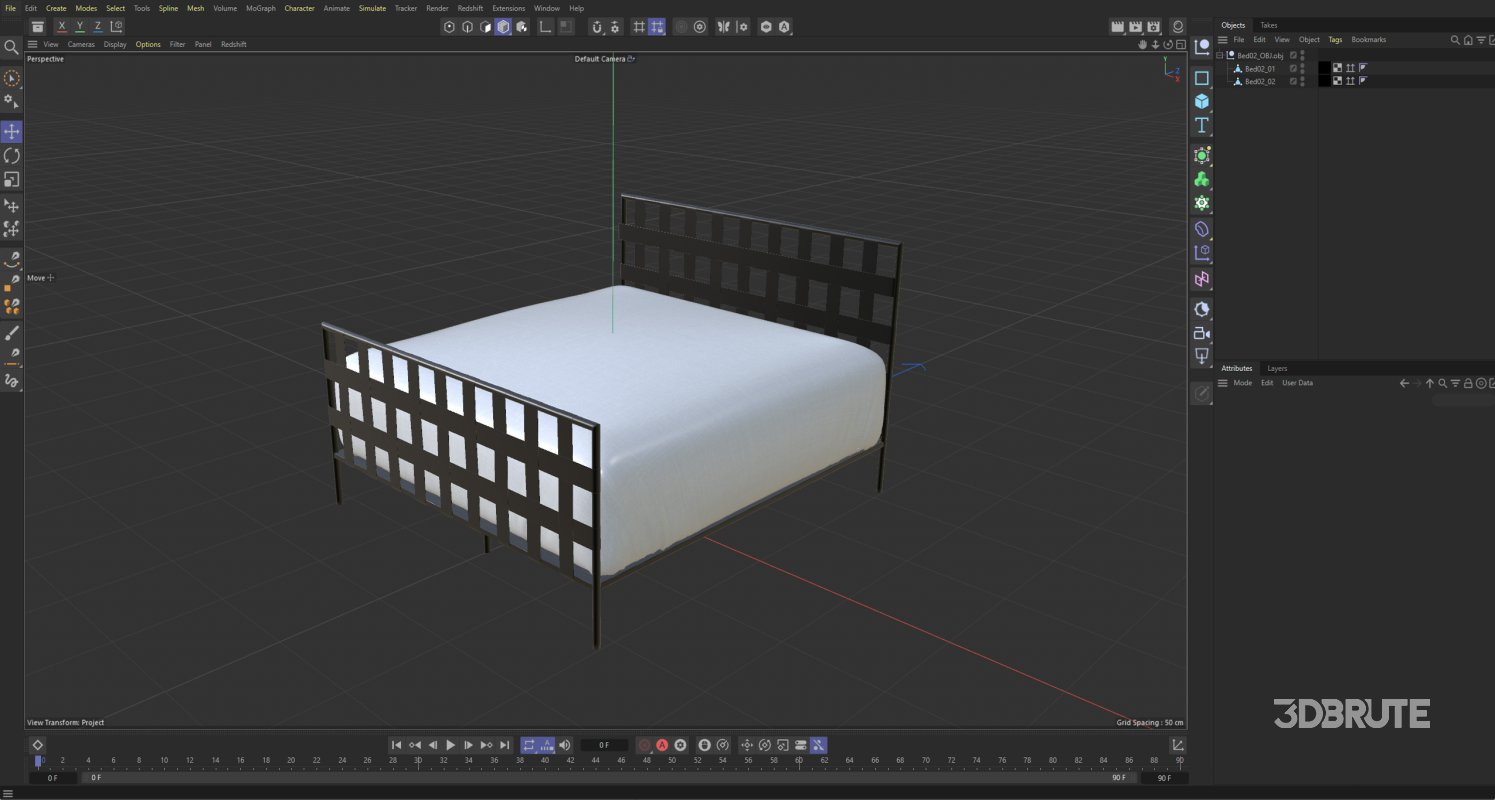Click the Tags menu in the Object Manager
This screenshot has height=800, width=1495.
[x=1335, y=39]
